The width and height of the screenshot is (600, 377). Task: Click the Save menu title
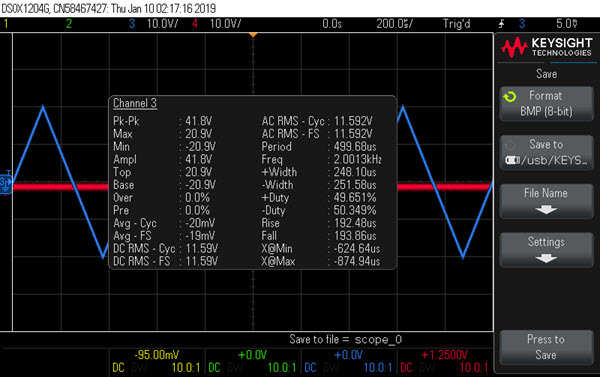click(x=546, y=74)
